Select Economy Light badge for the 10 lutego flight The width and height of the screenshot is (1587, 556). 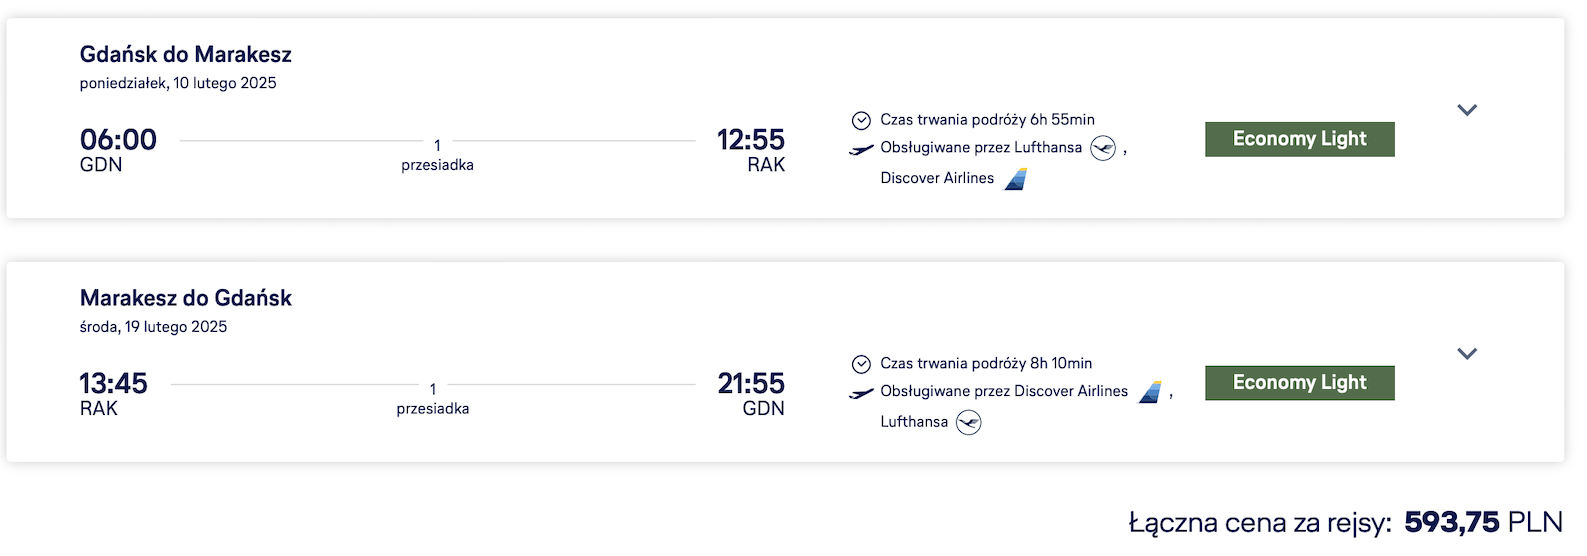coord(1299,139)
